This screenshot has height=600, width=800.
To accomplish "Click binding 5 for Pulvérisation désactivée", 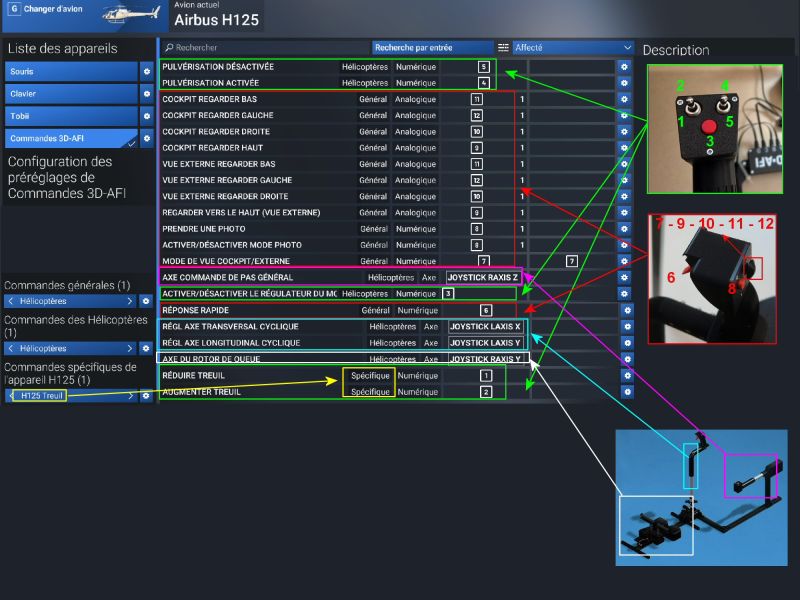I will pos(483,67).
